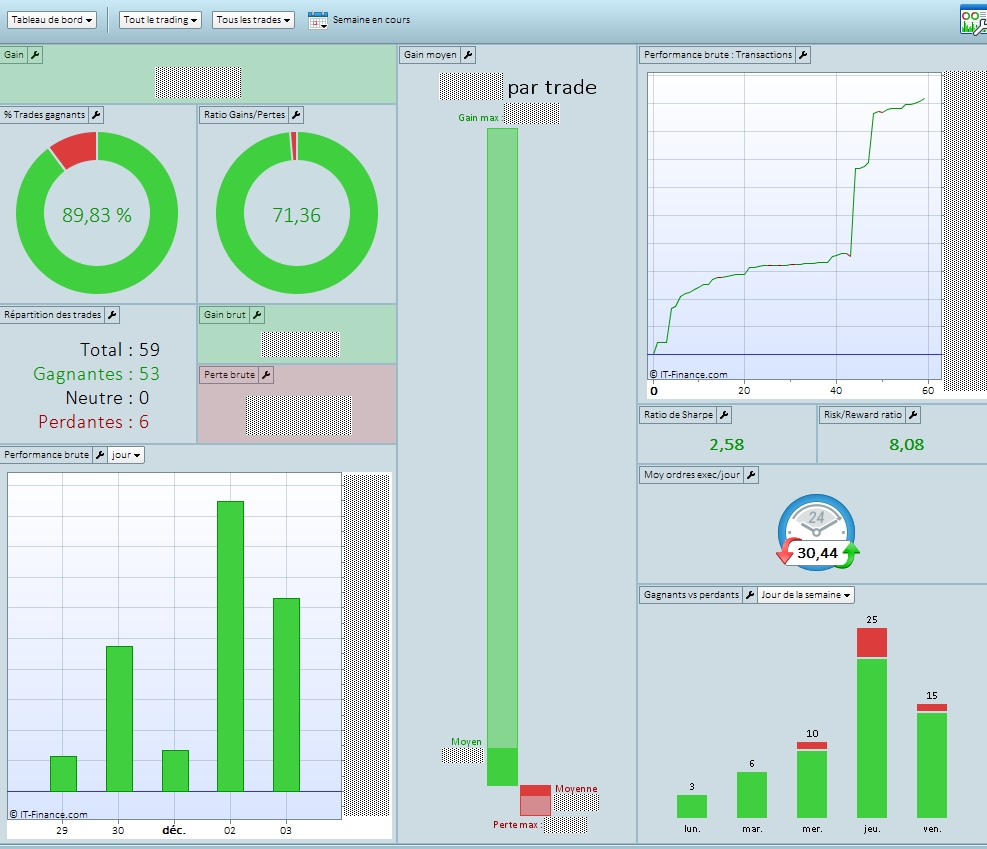Viewport: 987px width, 849px height.
Task: Open Répartition des trades wrench settings
Action: [x=112, y=315]
